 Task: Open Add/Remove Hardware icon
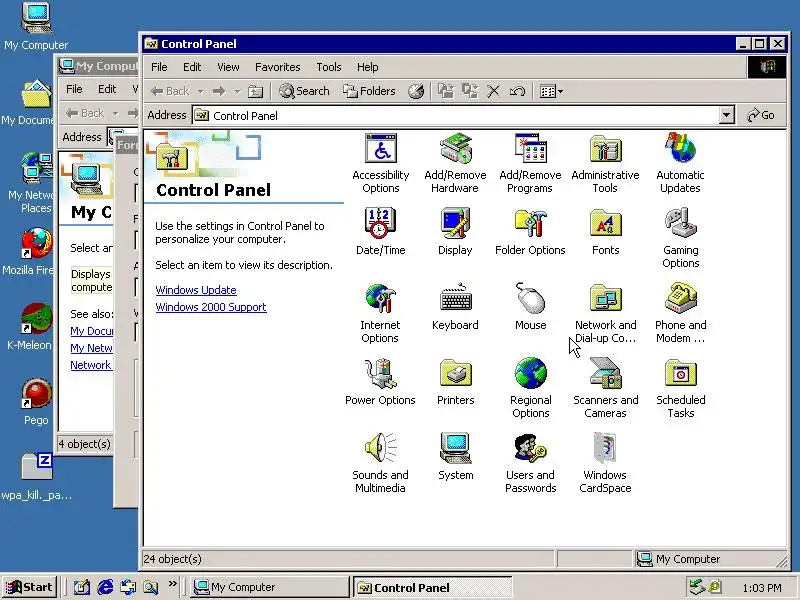click(x=455, y=163)
